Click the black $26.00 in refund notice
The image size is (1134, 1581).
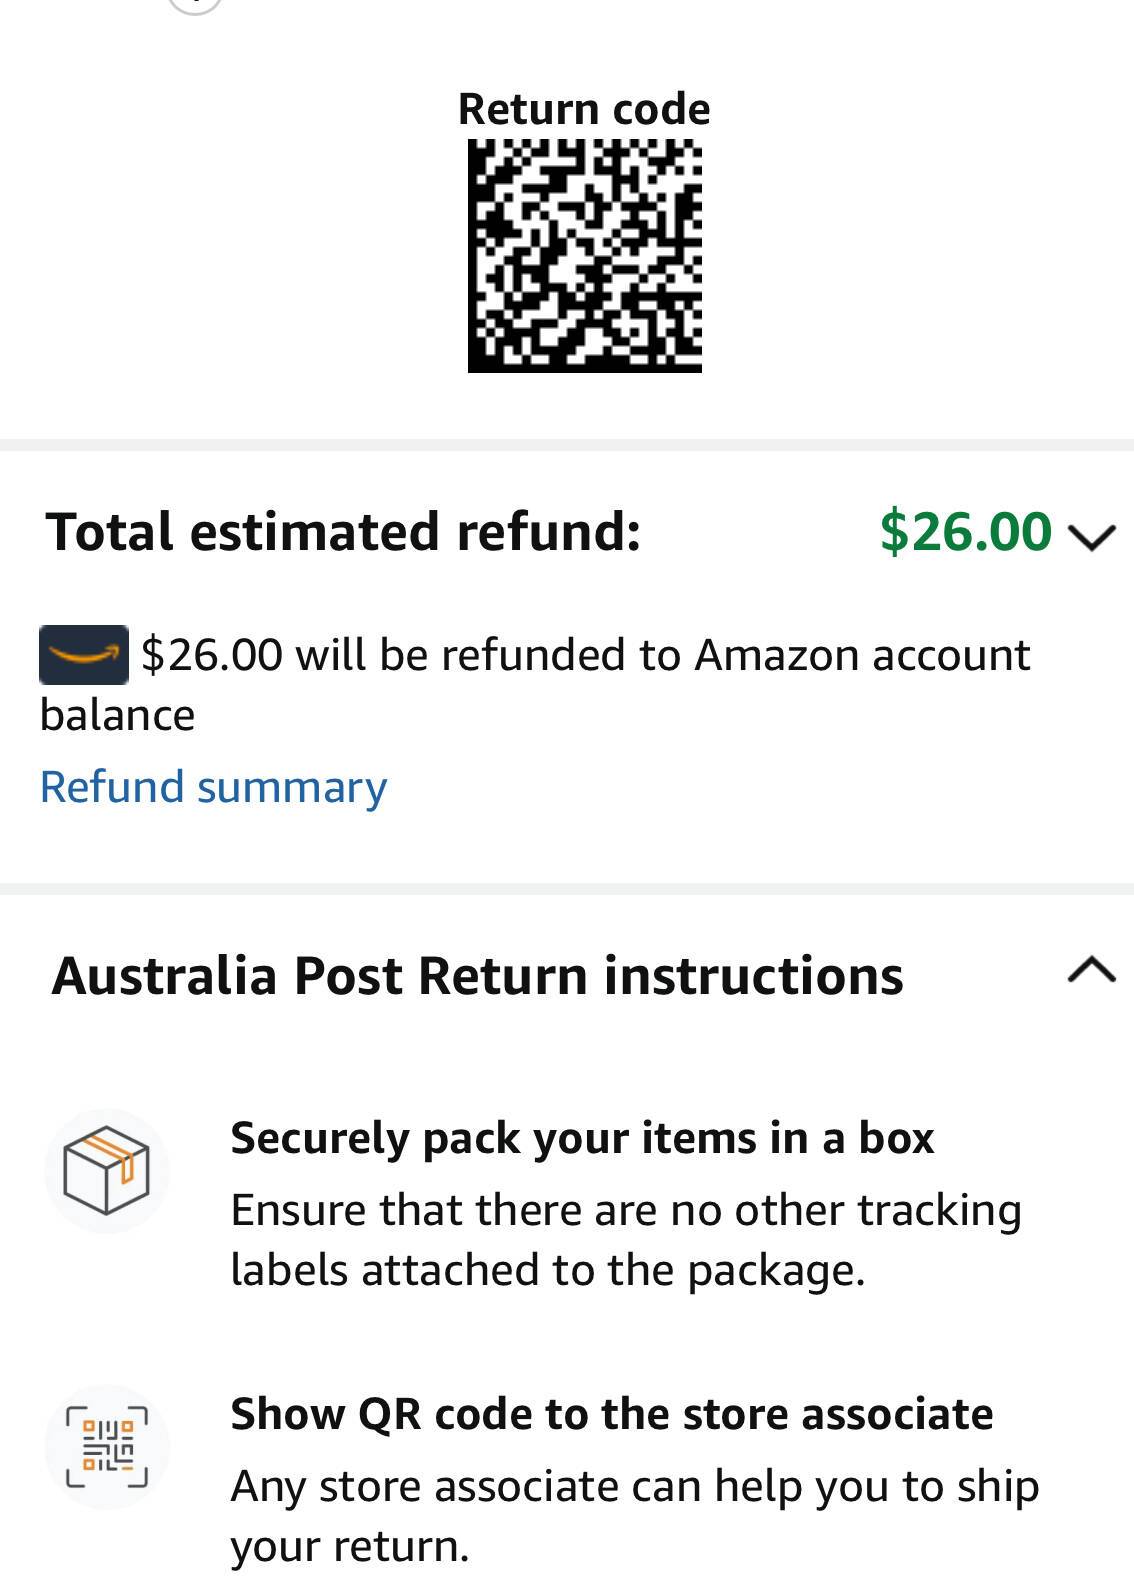coord(212,655)
